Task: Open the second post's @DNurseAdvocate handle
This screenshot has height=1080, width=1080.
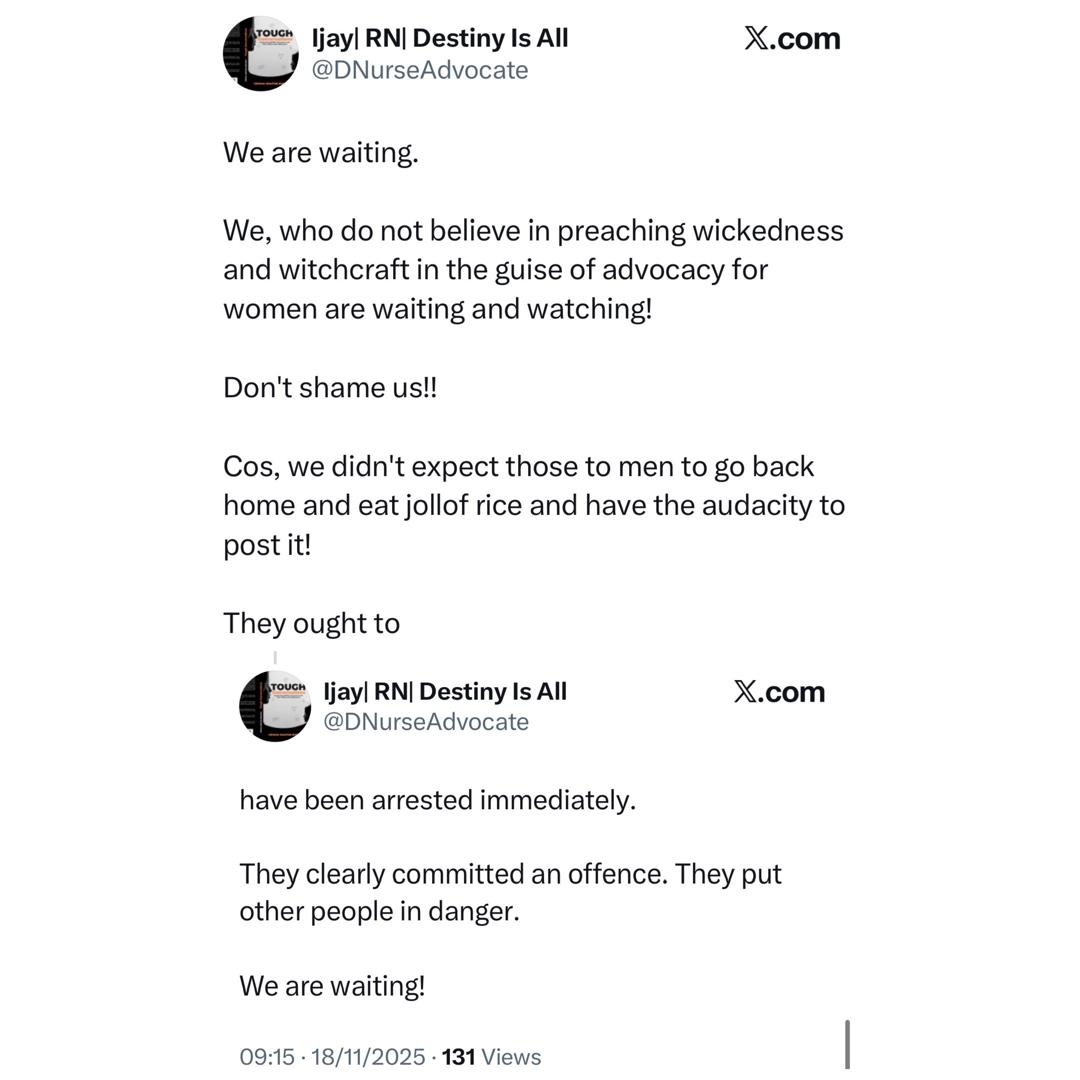Action: tap(426, 722)
